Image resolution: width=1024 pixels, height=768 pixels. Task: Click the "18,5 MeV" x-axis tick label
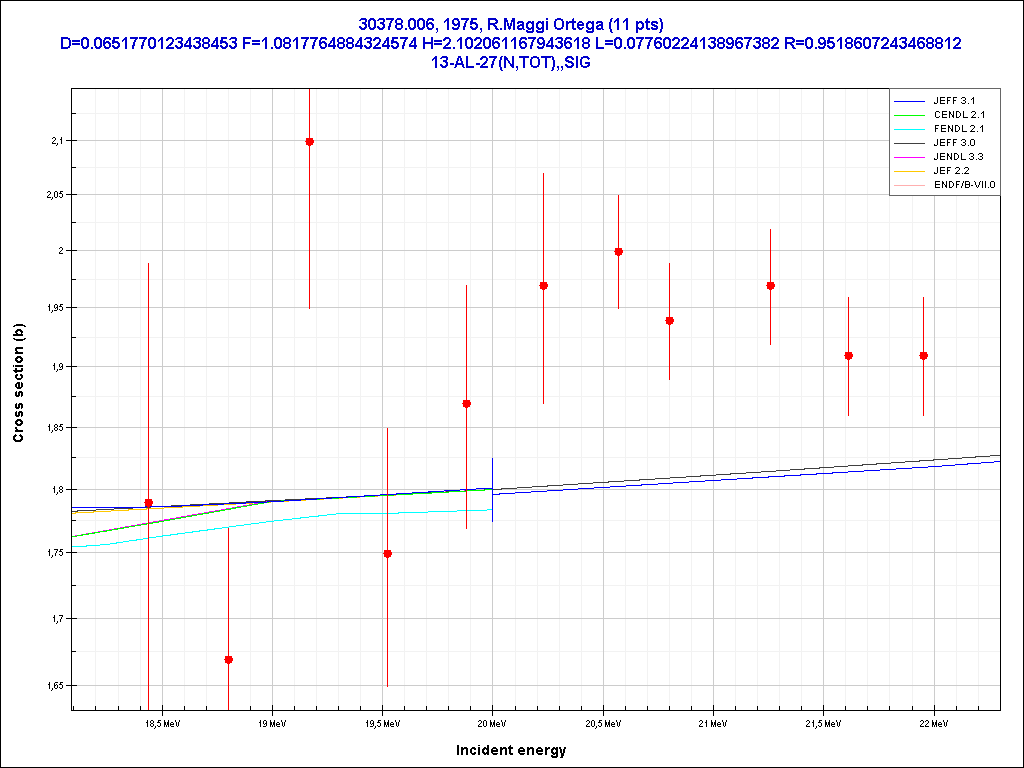tap(162, 723)
